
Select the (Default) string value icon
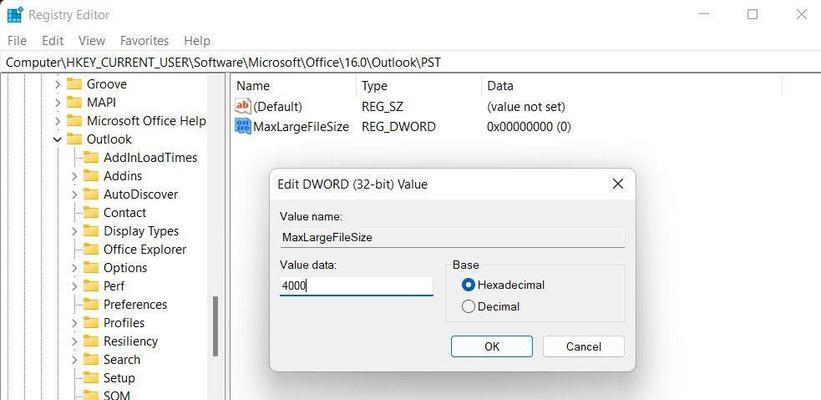click(x=243, y=106)
